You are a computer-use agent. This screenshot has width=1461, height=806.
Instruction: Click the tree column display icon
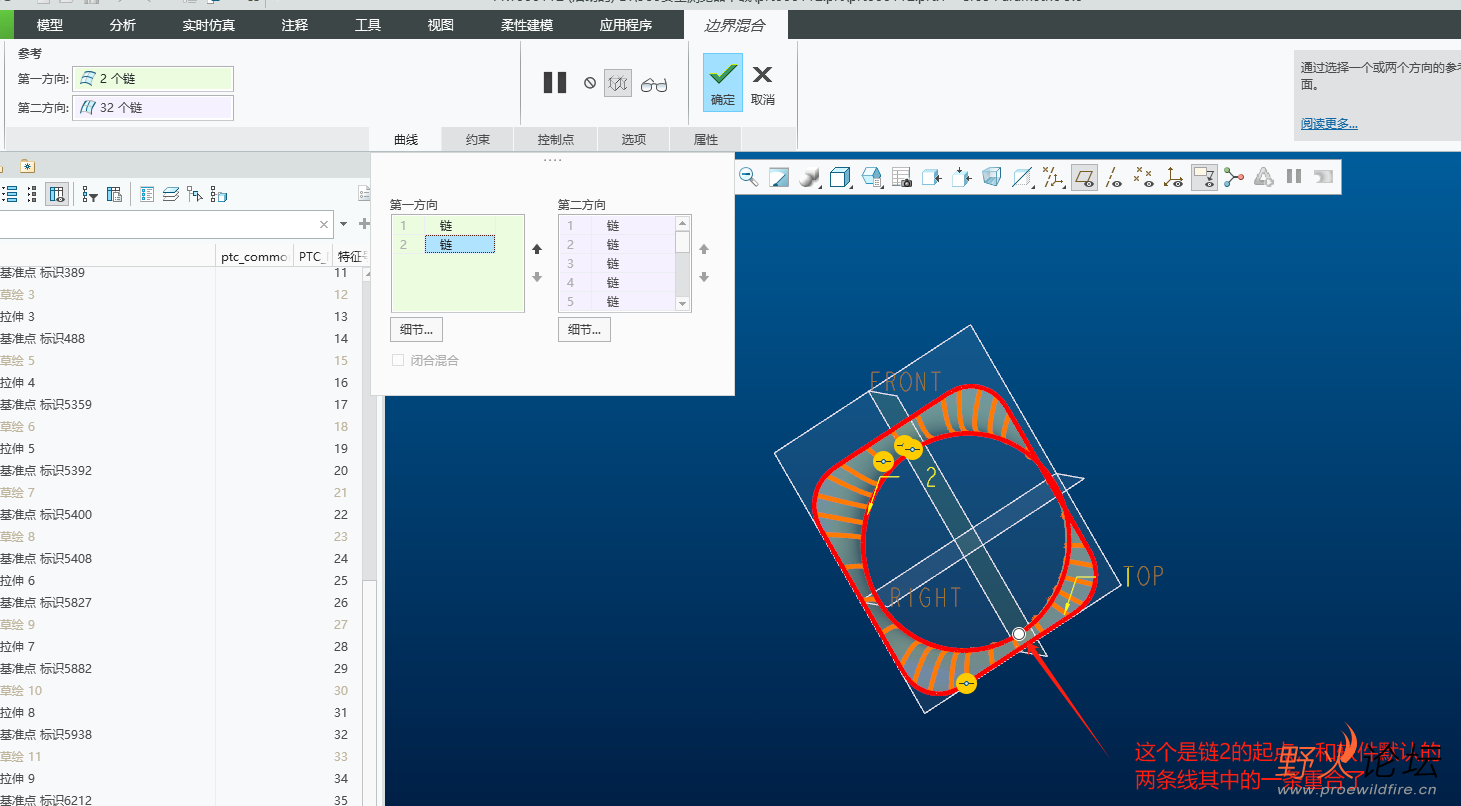pos(57,194)
